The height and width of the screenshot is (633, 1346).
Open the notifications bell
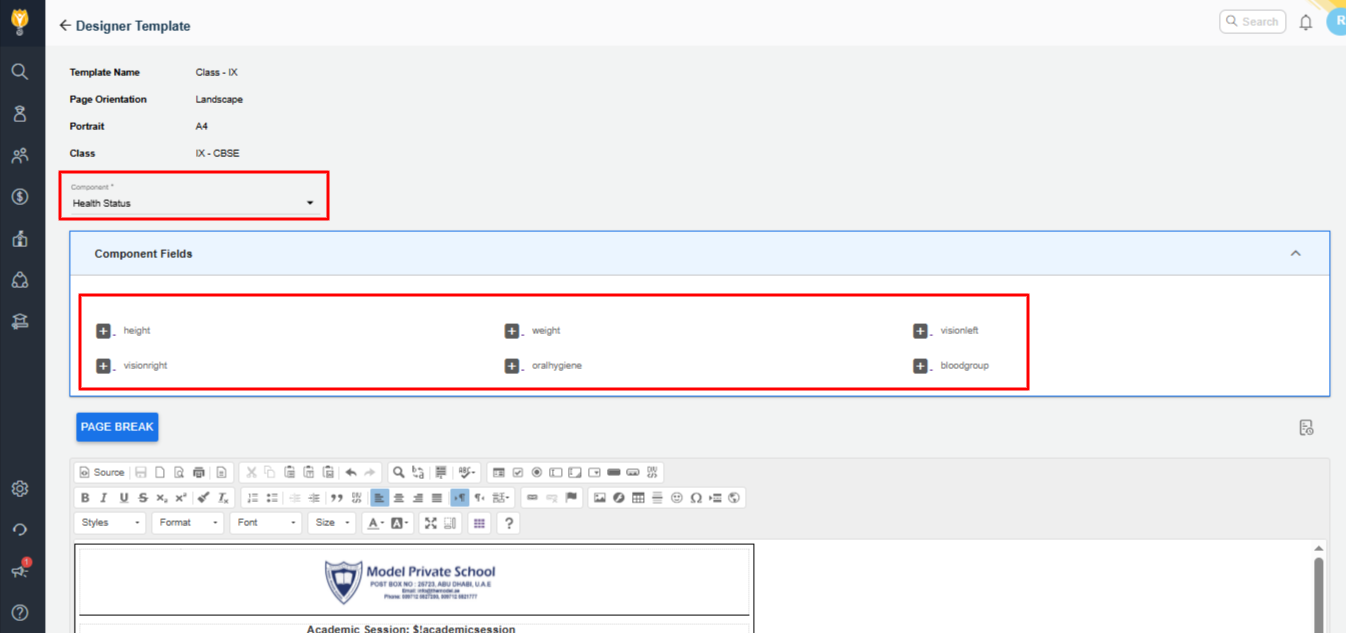coord(1305,22)
